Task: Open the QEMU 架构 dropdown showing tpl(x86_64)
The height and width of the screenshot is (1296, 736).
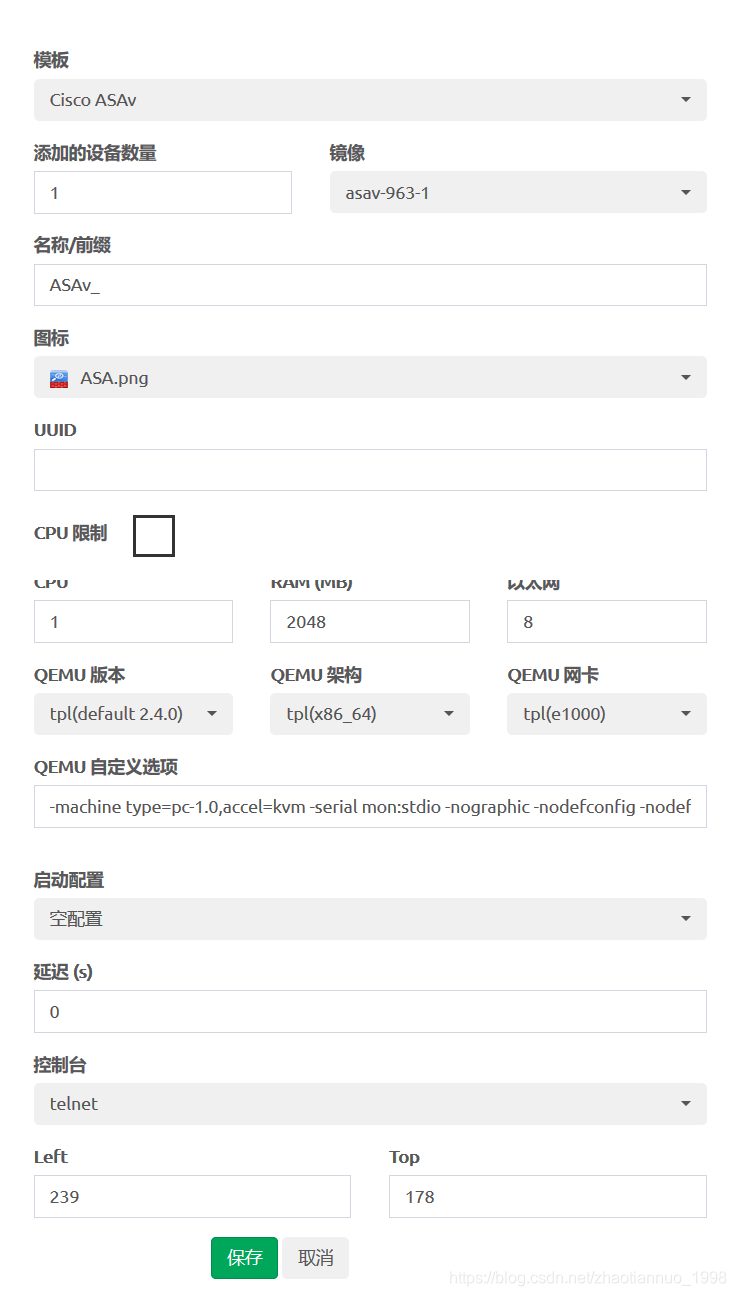Action: [x=370, y=714]
